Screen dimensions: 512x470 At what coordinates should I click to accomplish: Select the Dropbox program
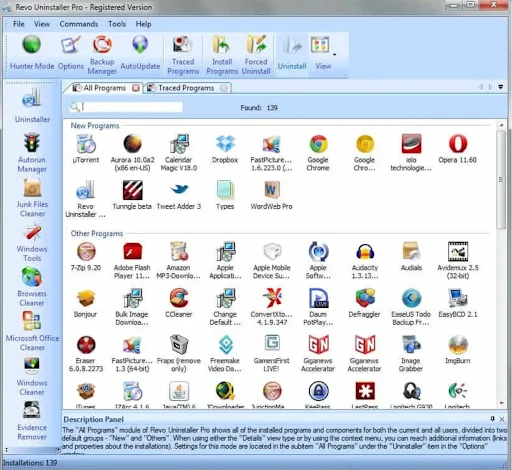click(x=225, y=149)
